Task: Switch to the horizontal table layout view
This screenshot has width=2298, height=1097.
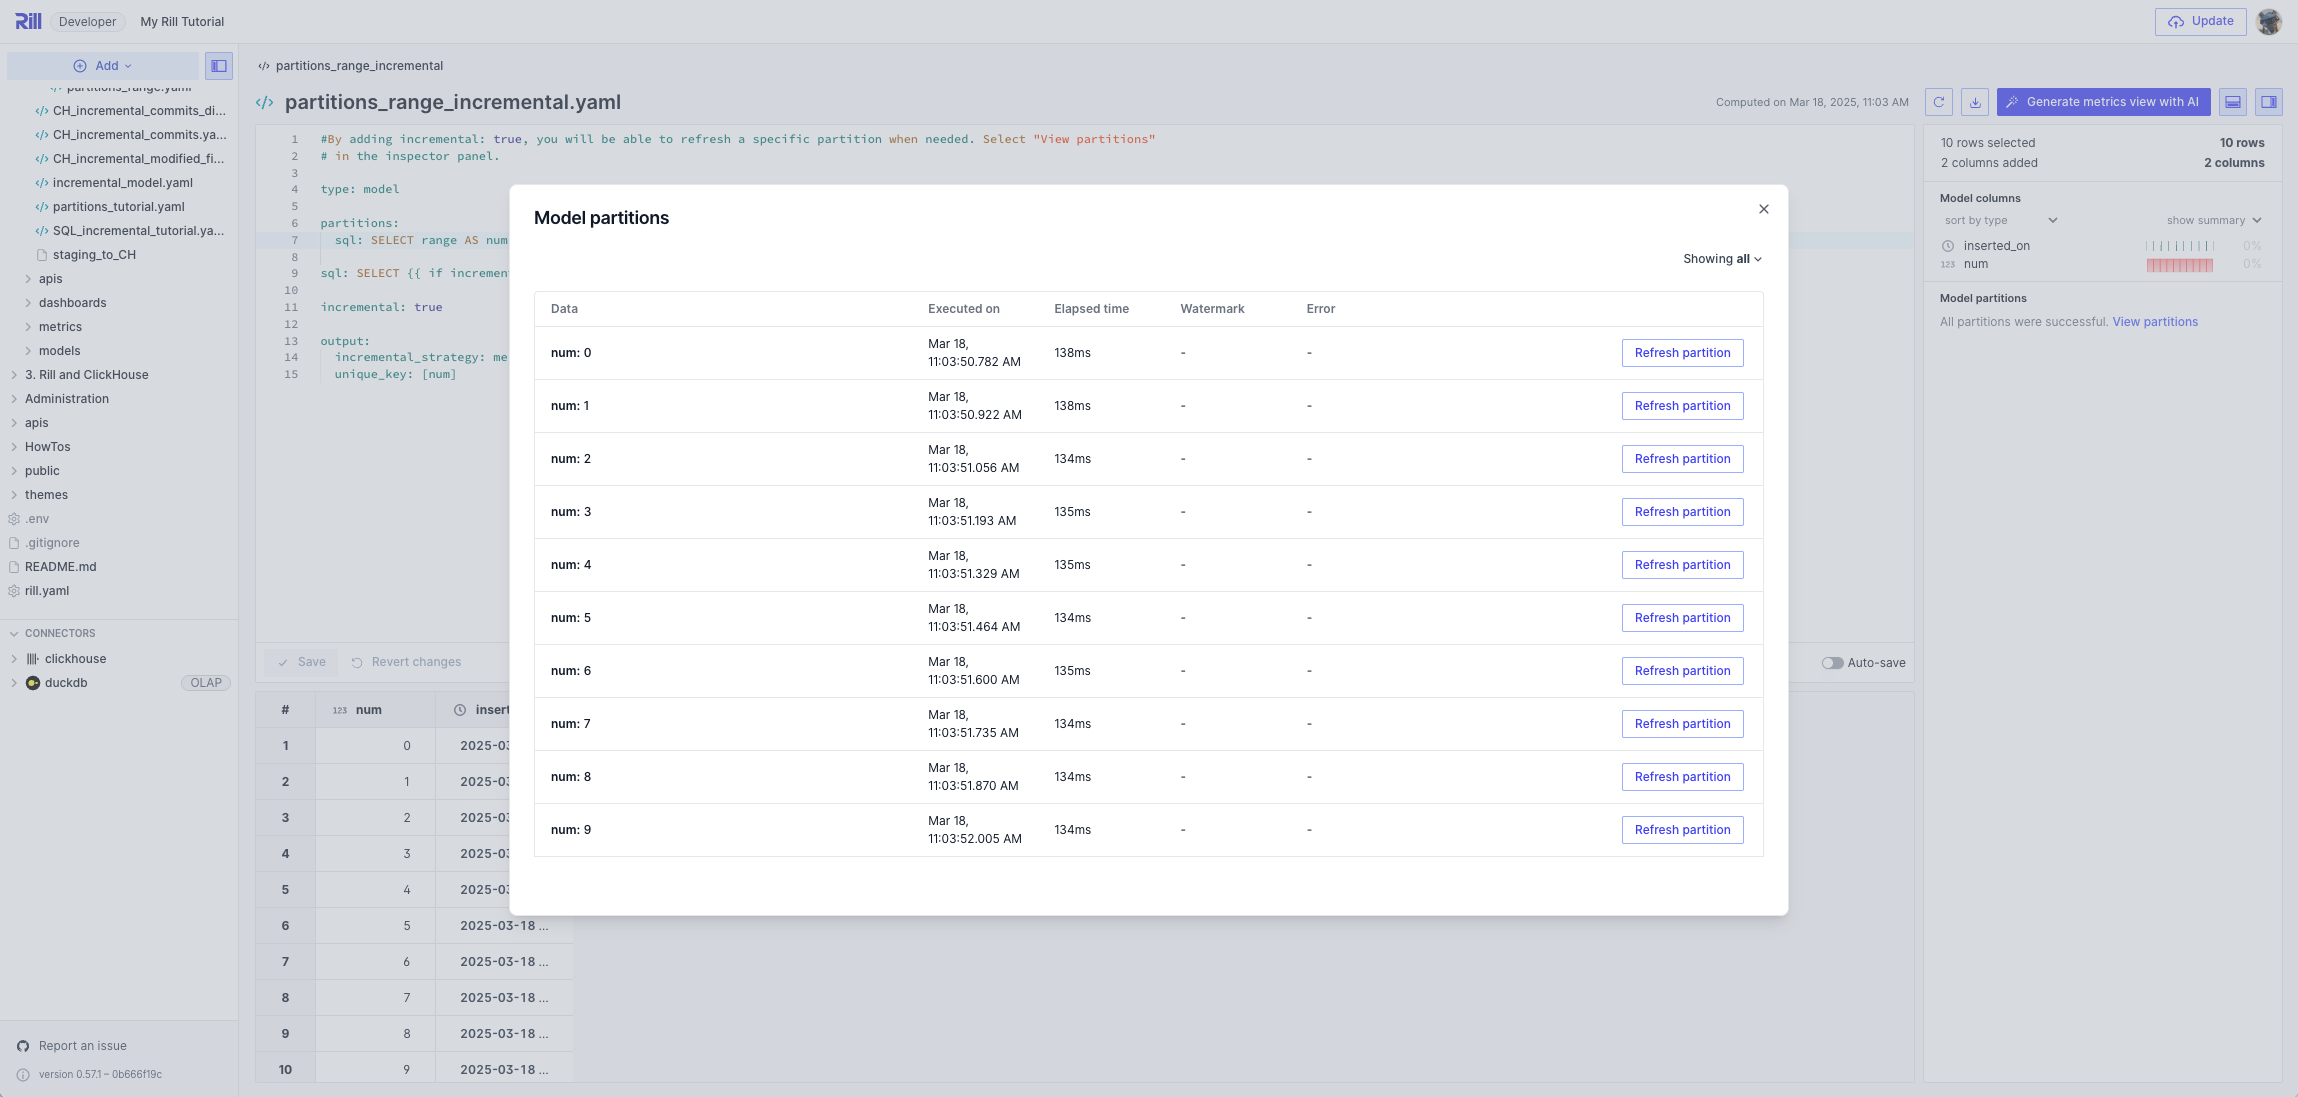Action: click(2235, 101)
